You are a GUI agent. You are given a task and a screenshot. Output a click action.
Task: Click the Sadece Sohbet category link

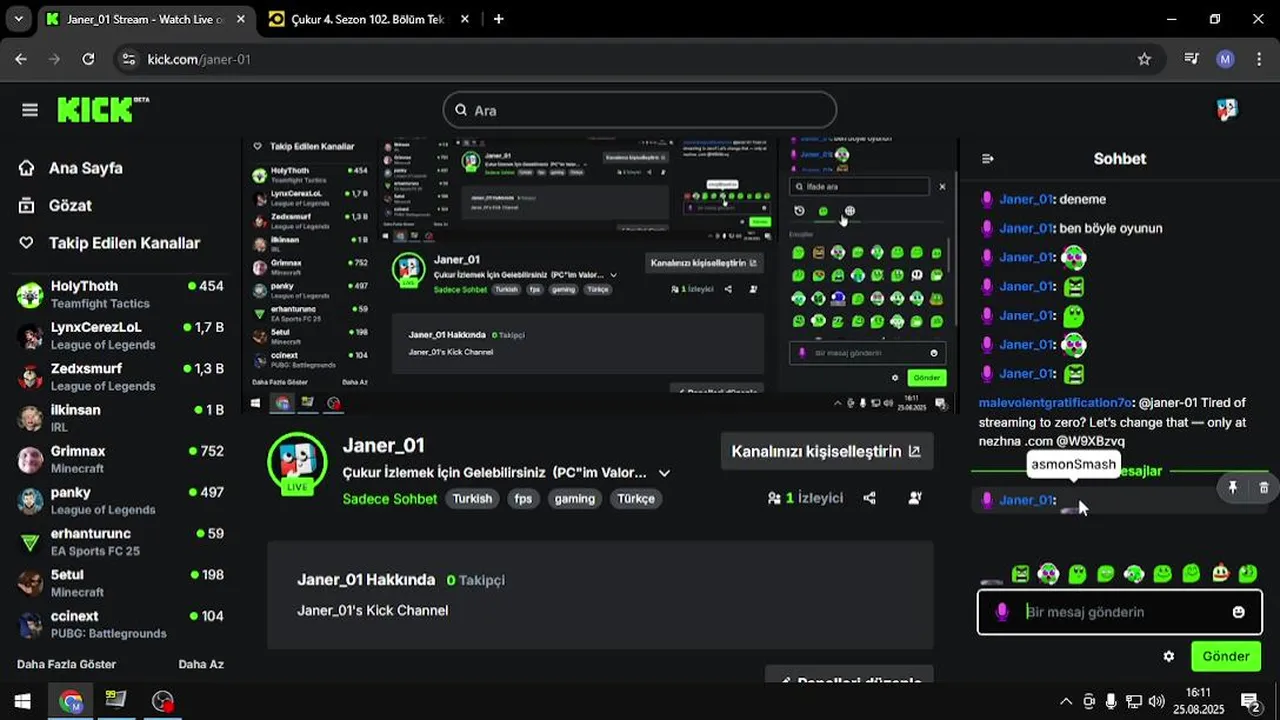390,499
